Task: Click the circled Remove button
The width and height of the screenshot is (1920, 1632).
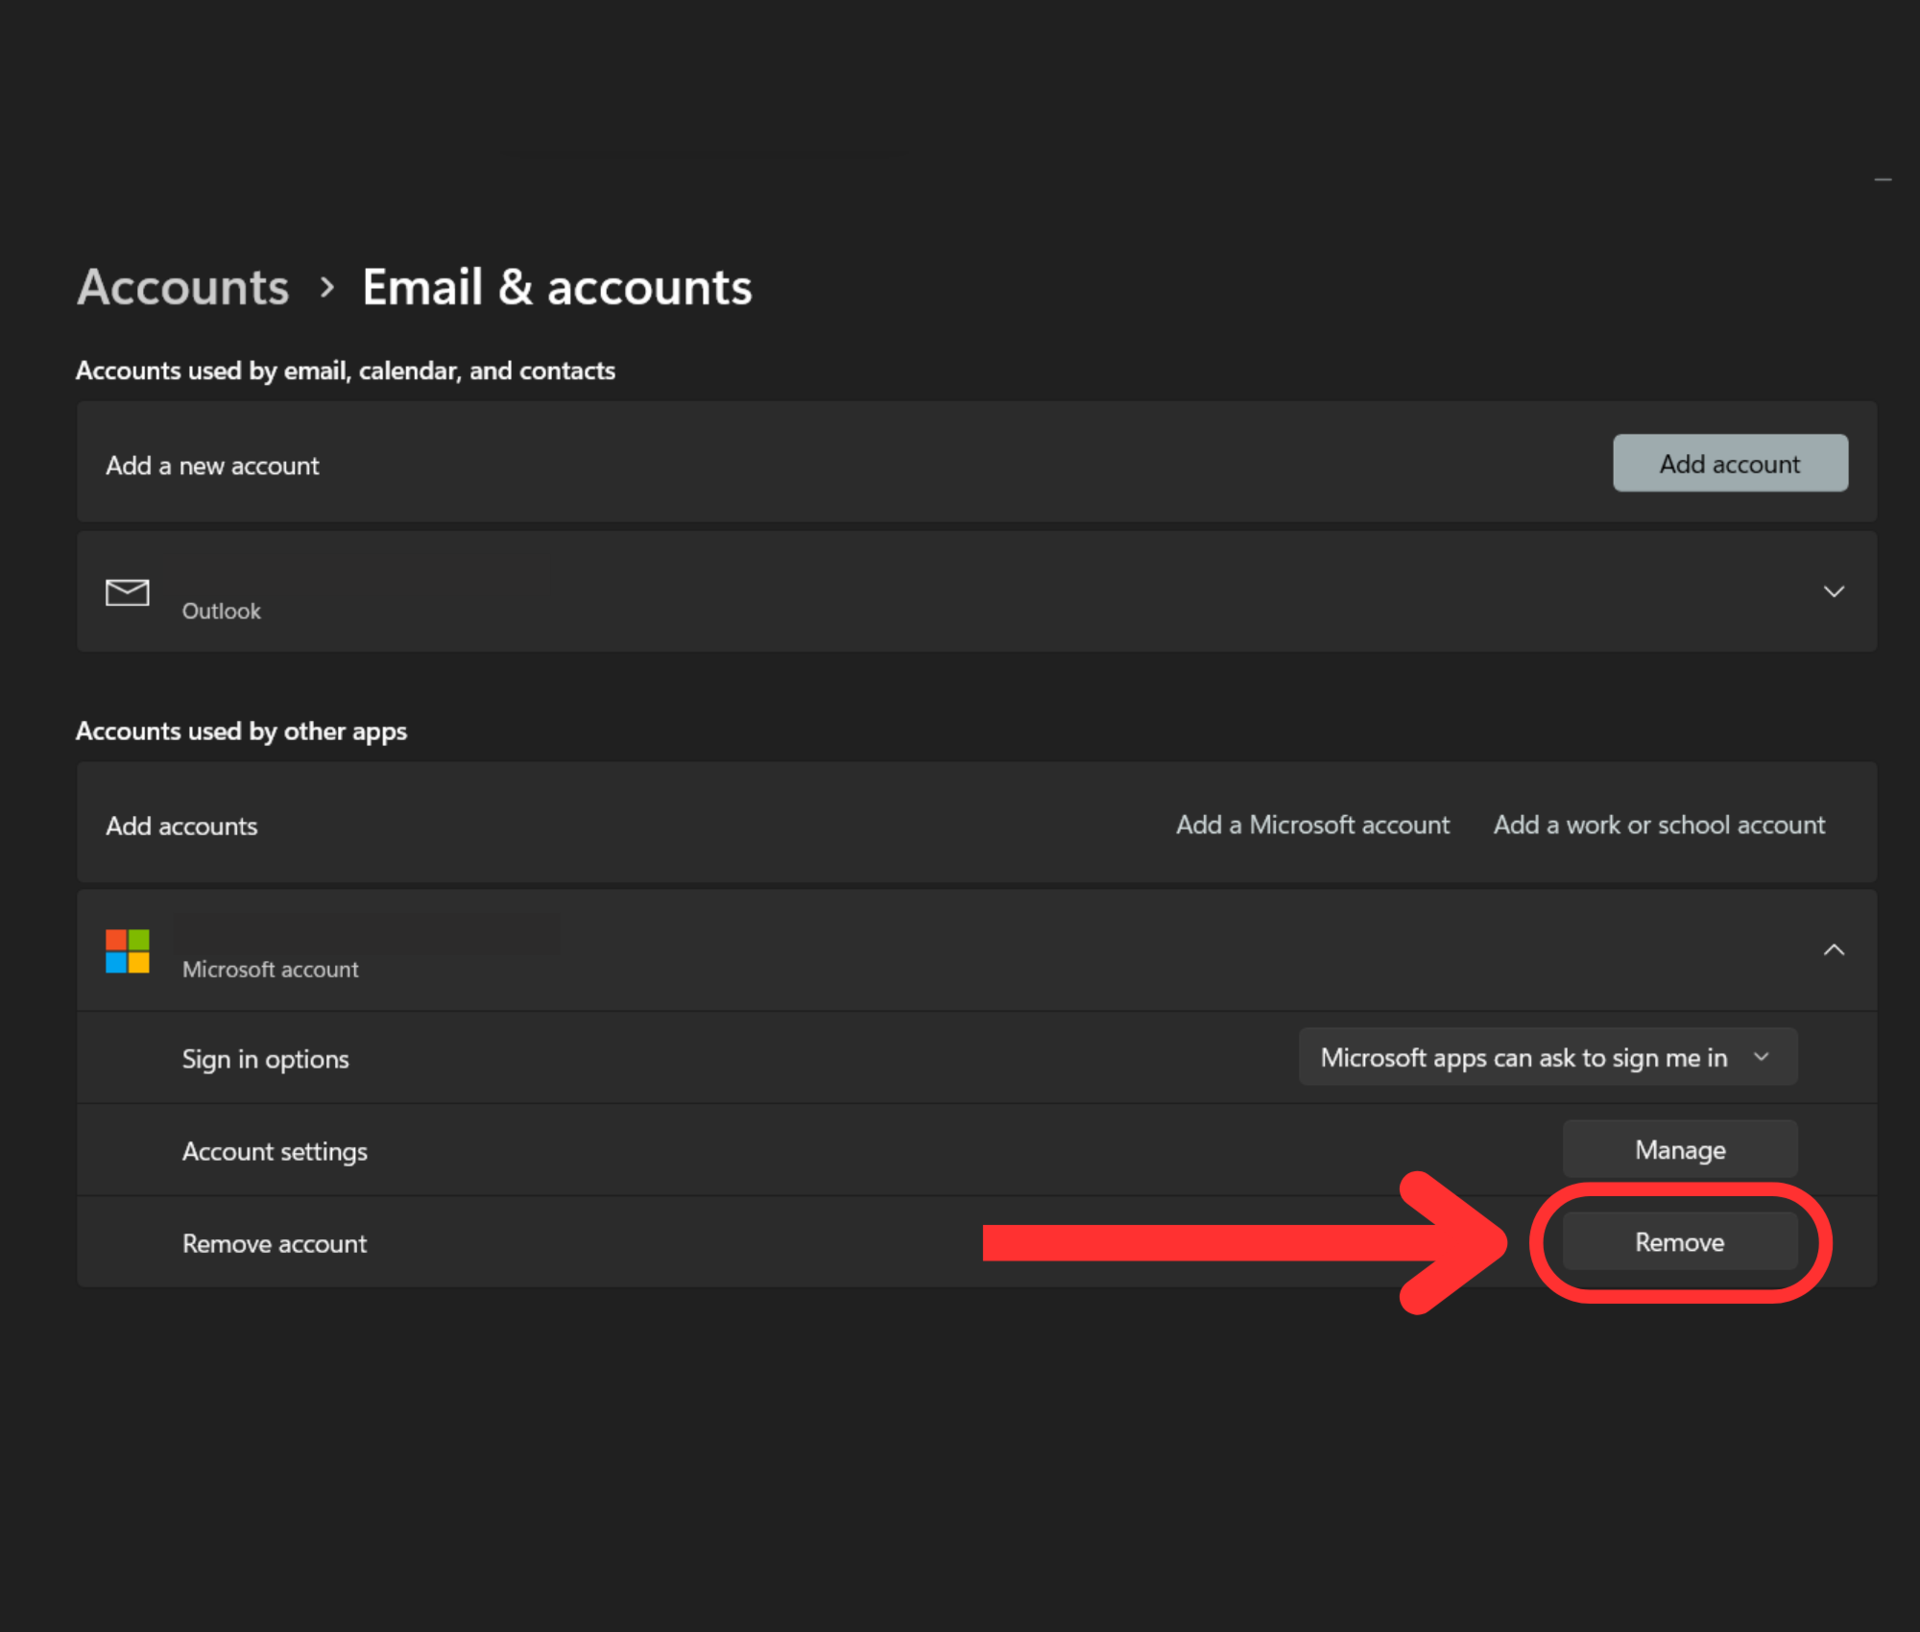Action: point(1679,1242)
